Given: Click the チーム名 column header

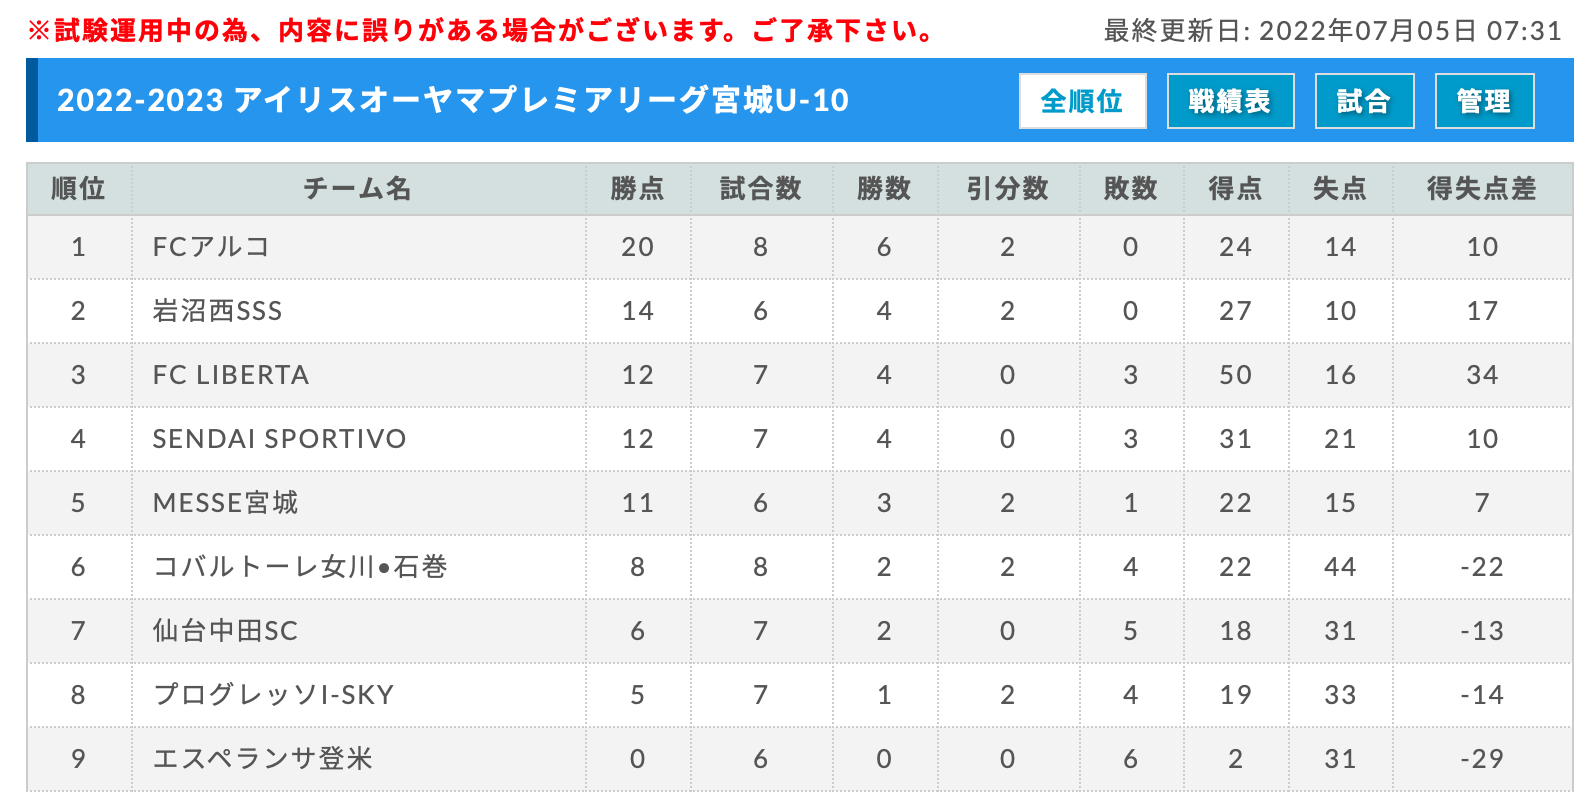Looking at the screenshot, I should tap(358, 188).
